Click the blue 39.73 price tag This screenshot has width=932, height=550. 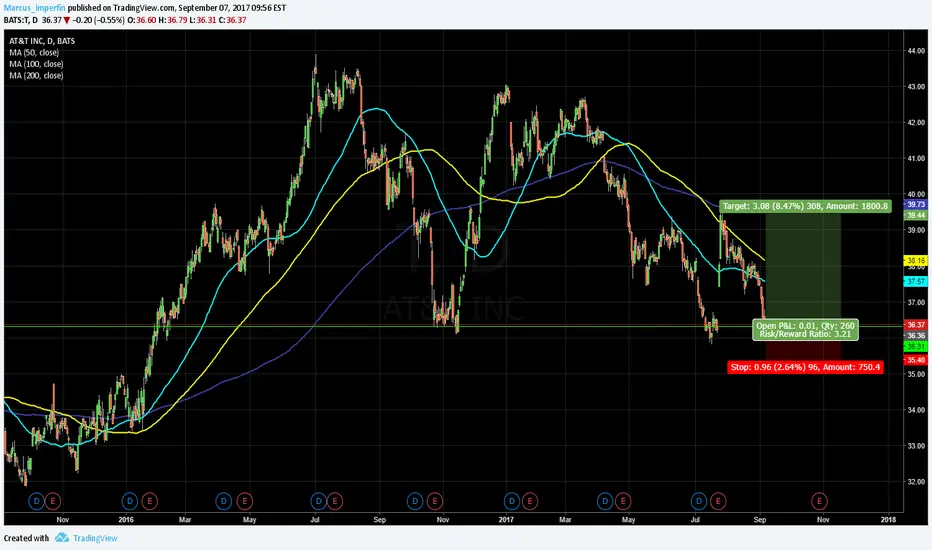(915, 204)
